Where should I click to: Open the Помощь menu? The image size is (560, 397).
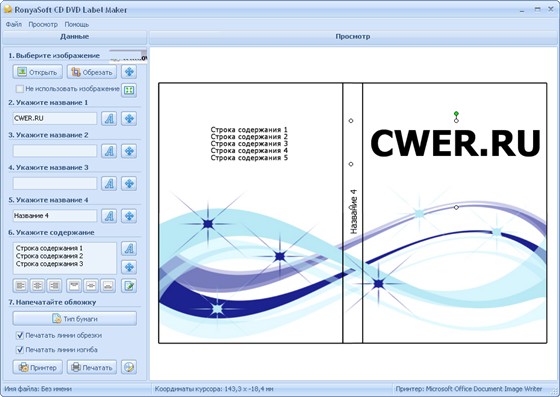(76, 24)
